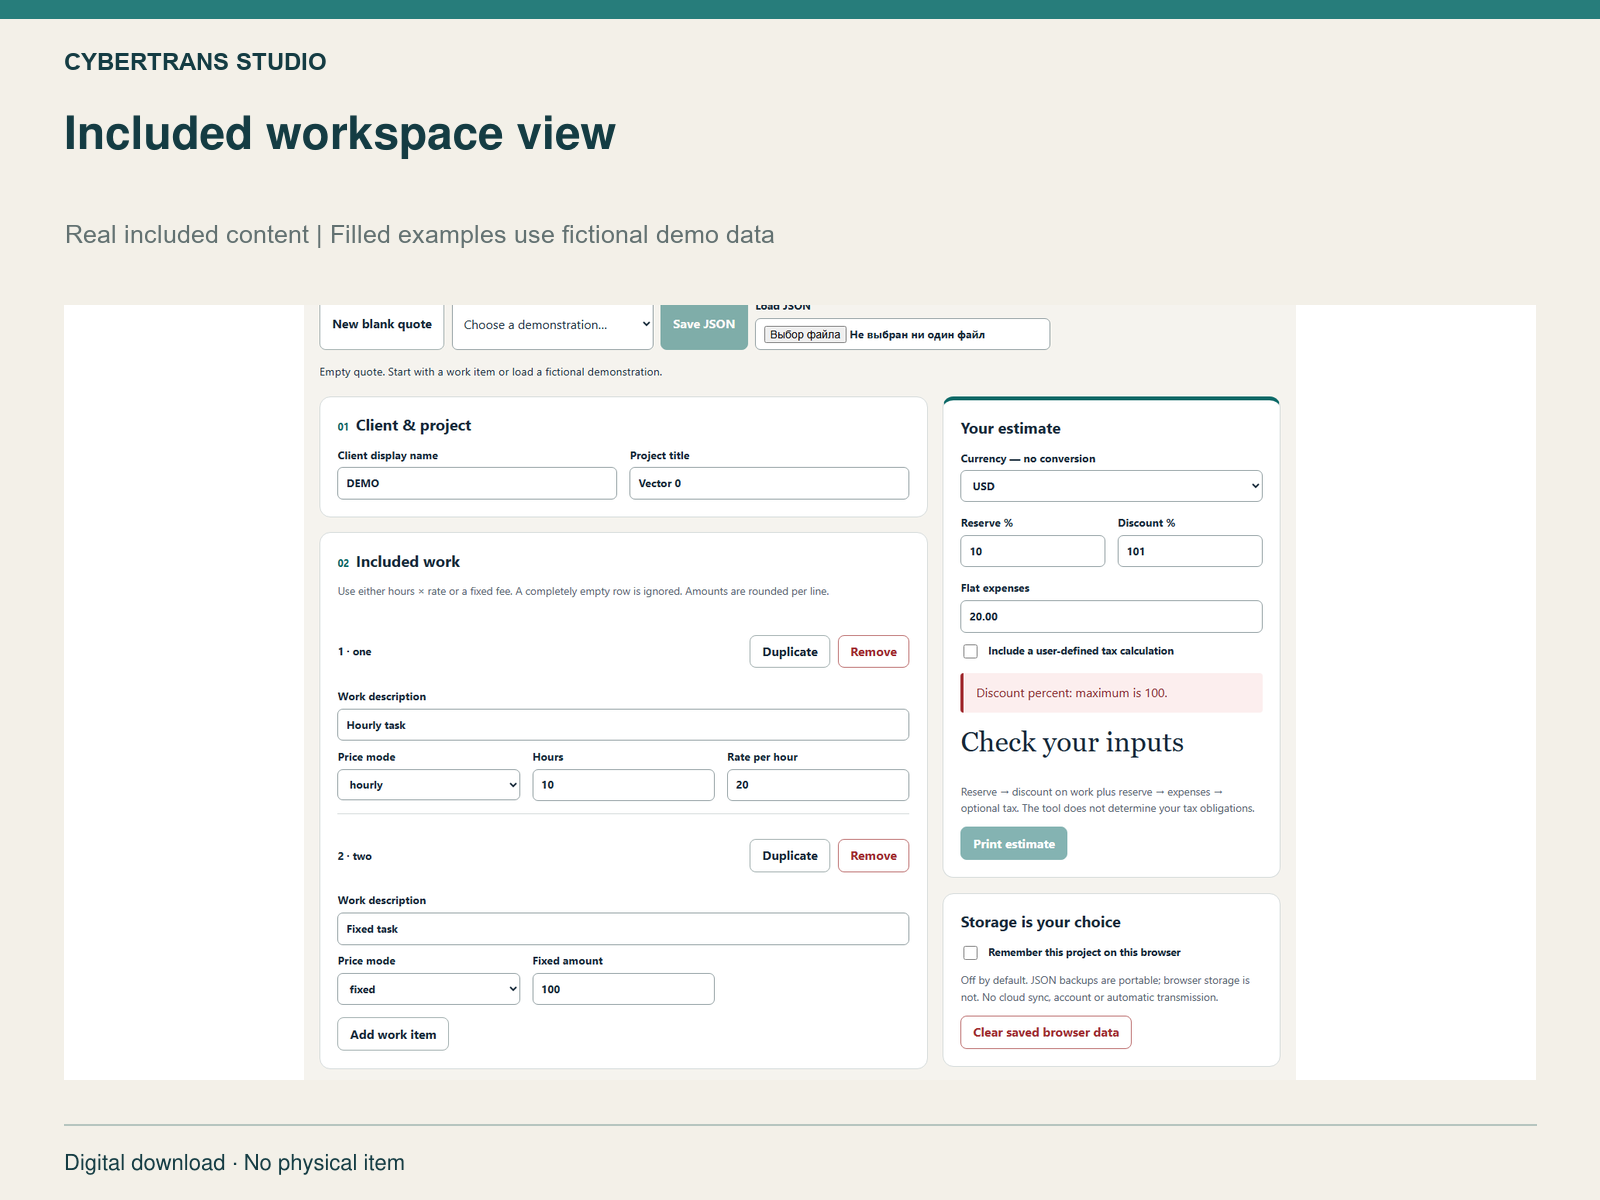
Task: Duplicate work item 1 · one
Action: (x=790, y=652)
